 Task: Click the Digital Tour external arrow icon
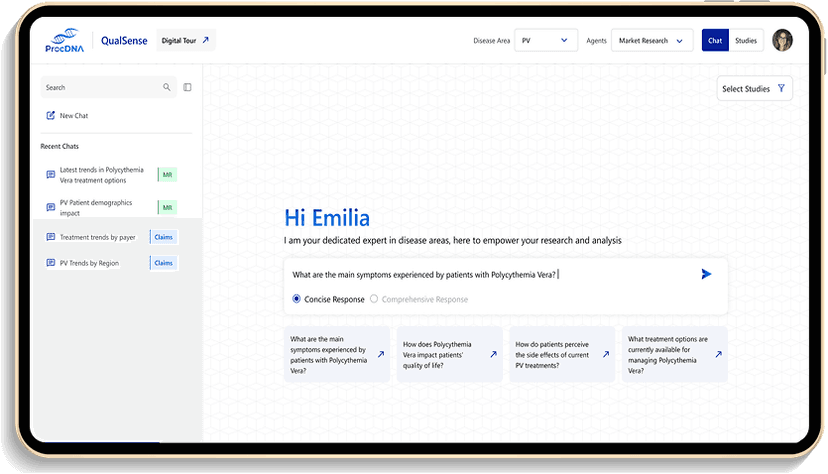click(x=206, y=40)
